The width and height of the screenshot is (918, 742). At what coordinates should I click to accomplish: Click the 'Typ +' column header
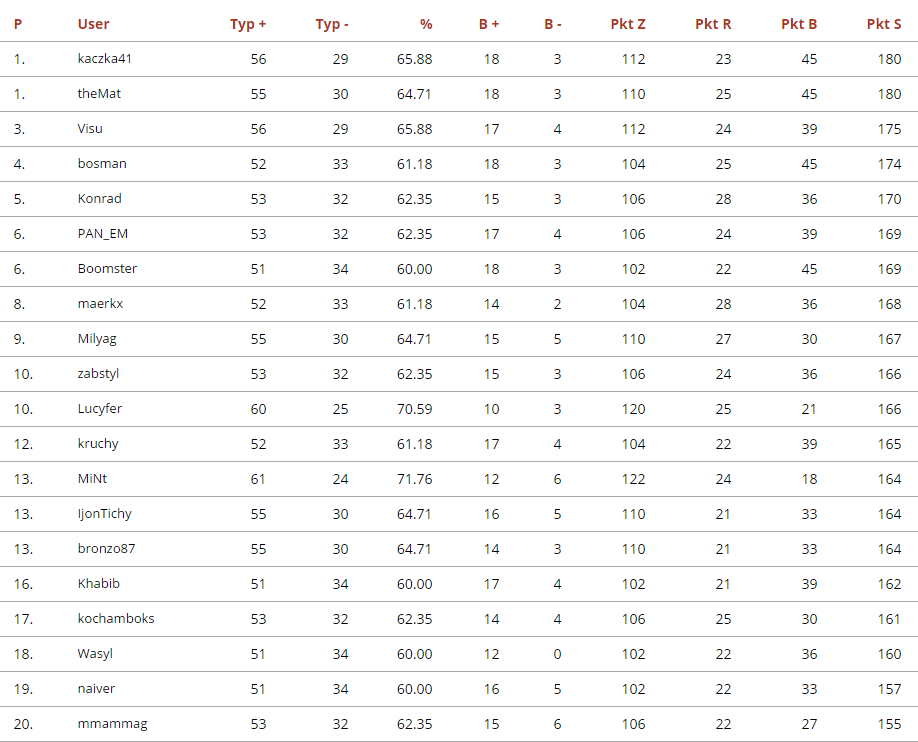[x=248, y=24]
